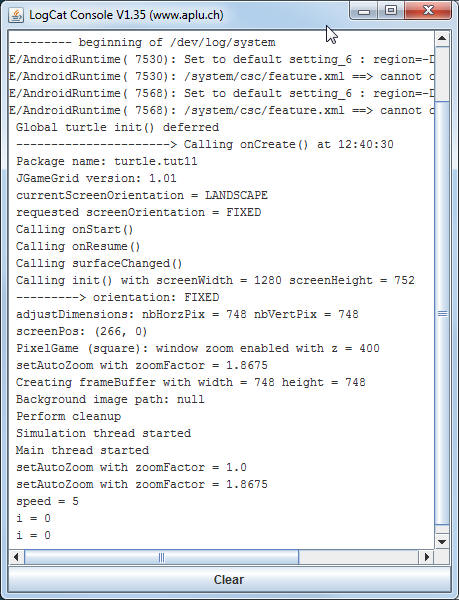This screenshot has width=459, height=600.
Task: Click the vertical scrollbar up arrow
Action: pyautogui.click(x=442, y=39)
